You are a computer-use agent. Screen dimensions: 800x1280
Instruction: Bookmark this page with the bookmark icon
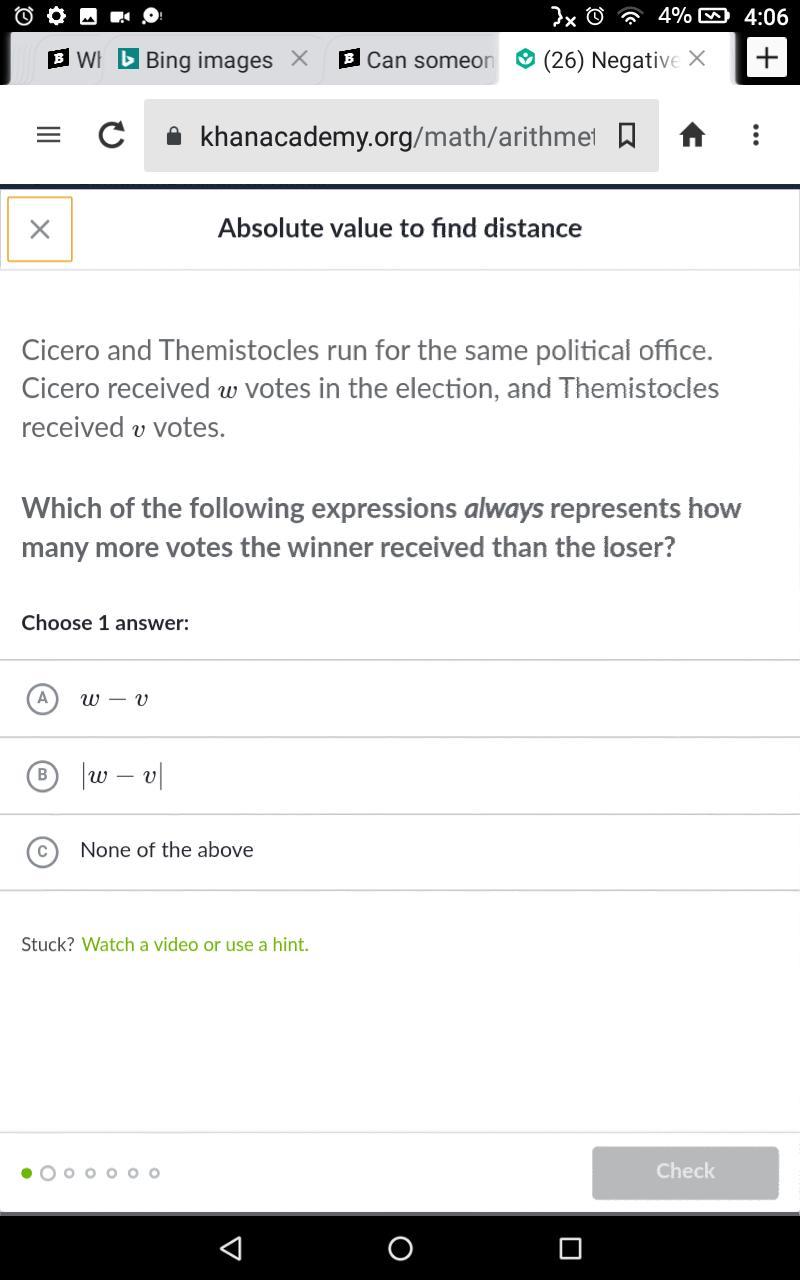tap(627, 135)
